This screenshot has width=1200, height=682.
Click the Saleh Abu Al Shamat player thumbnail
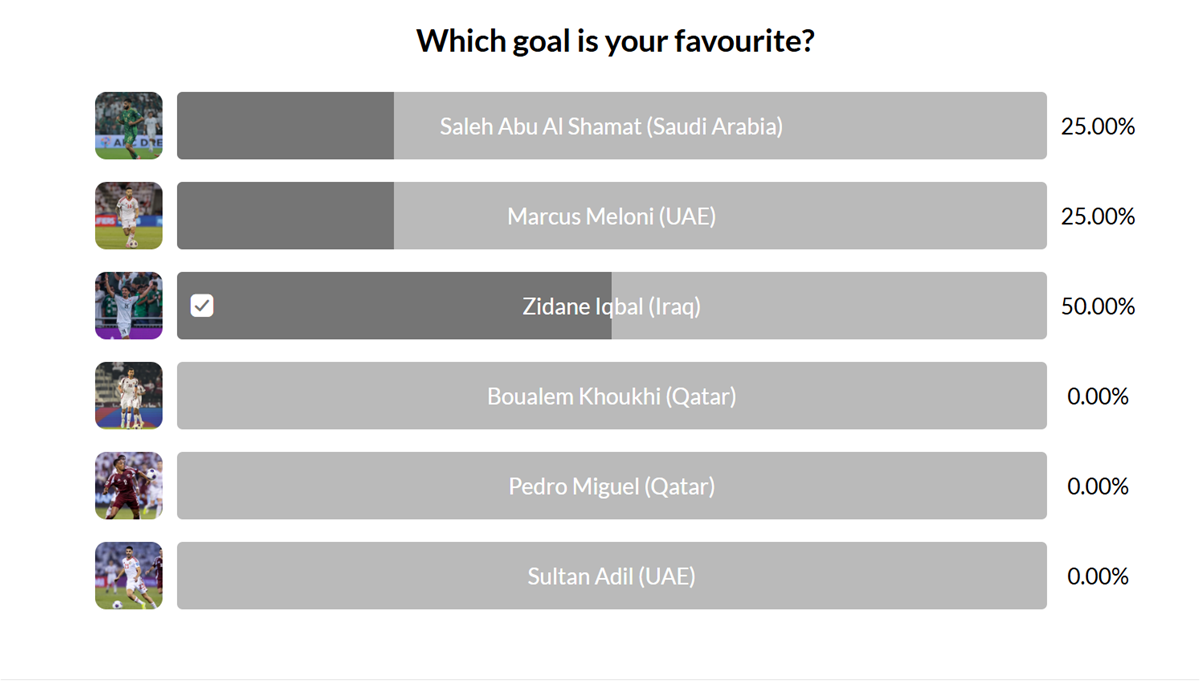click(x=129, y=126)
